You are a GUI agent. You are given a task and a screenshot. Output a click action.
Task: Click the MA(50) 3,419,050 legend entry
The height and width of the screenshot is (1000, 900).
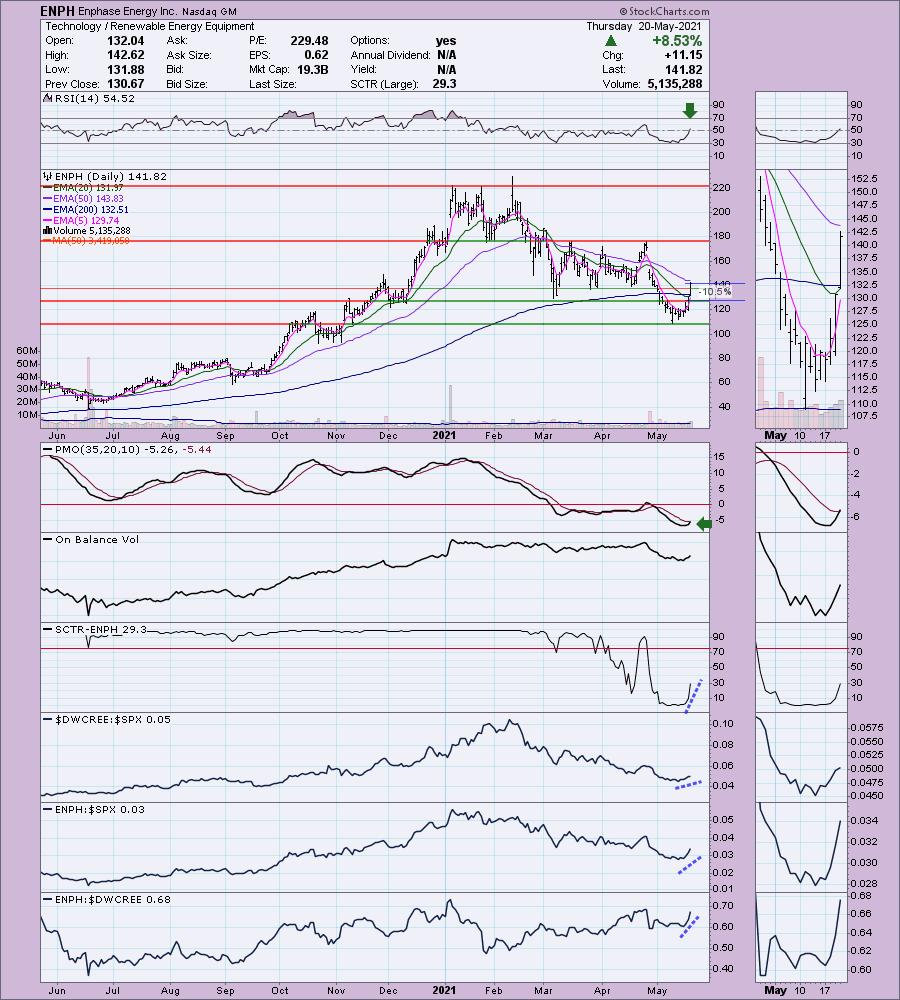[91, 240]
